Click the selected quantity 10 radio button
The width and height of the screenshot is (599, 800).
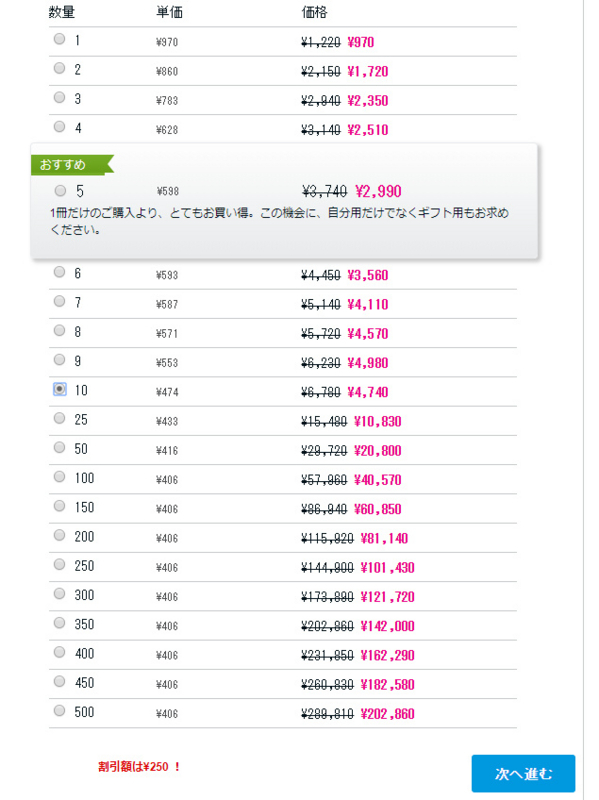coord(60,389)
